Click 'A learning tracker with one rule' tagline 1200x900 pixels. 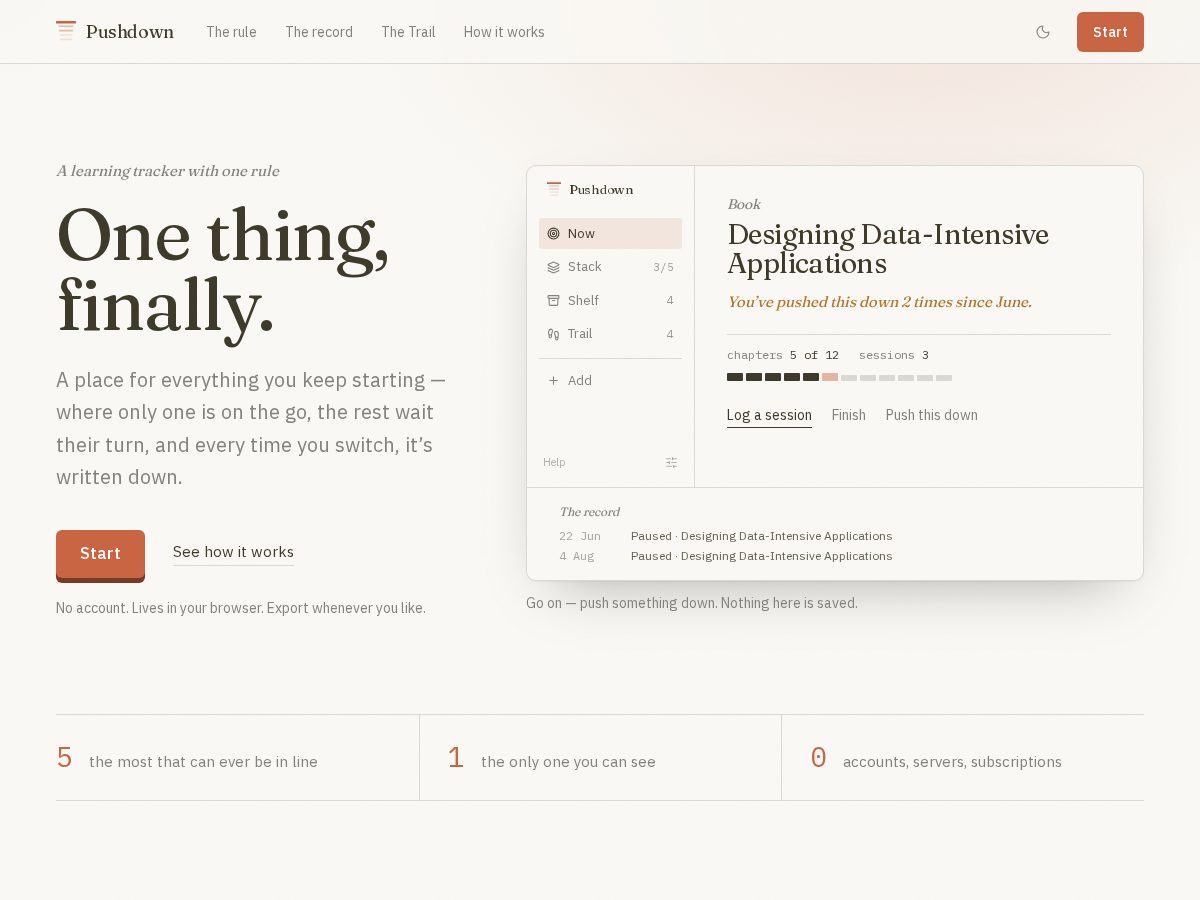coord(167,171)
